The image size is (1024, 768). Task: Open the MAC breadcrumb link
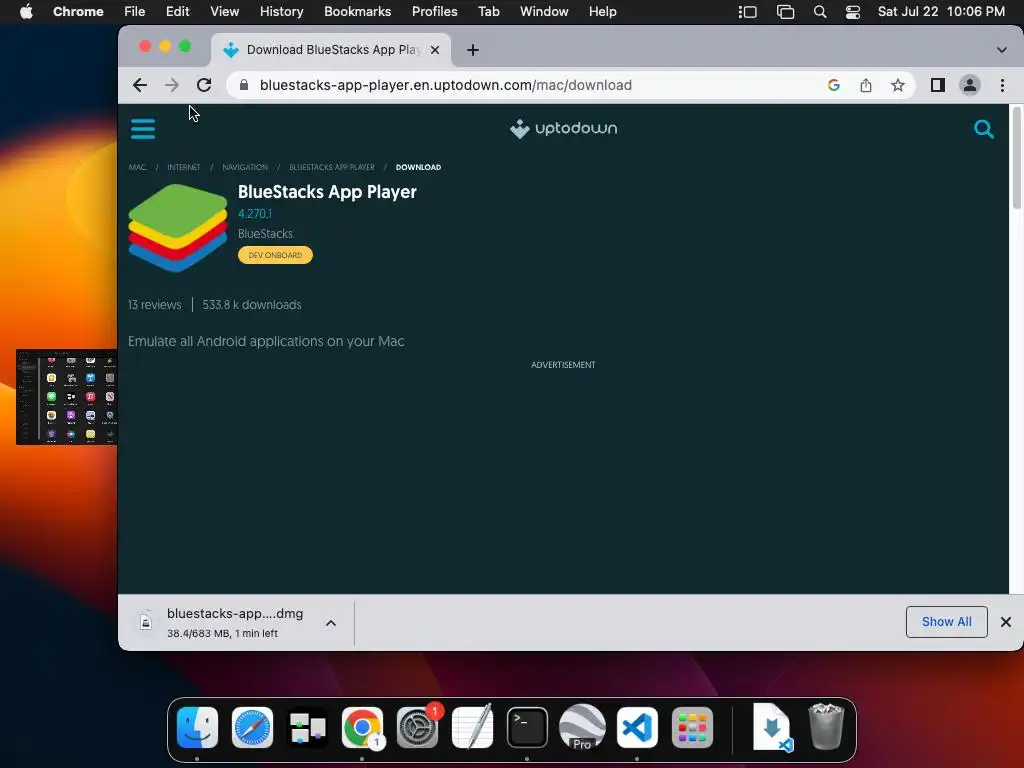pyautogui.click(x=137, y=167)
